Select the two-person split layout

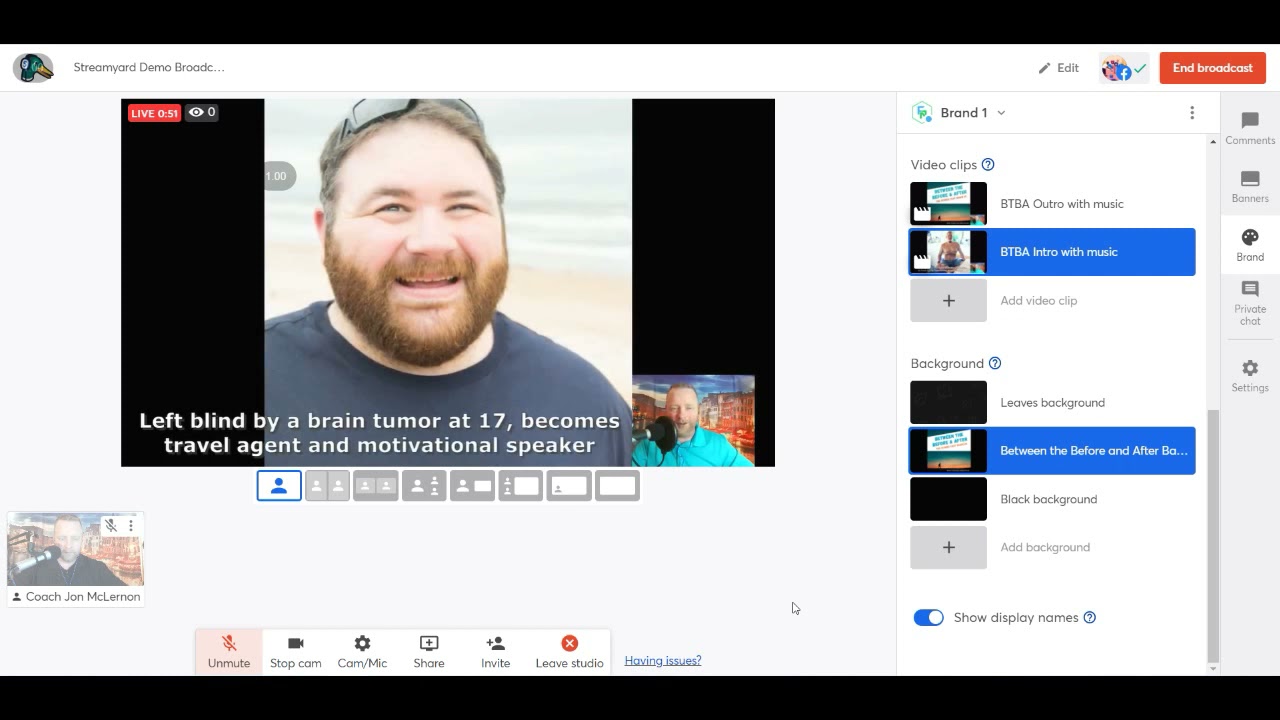coord(327,486)
